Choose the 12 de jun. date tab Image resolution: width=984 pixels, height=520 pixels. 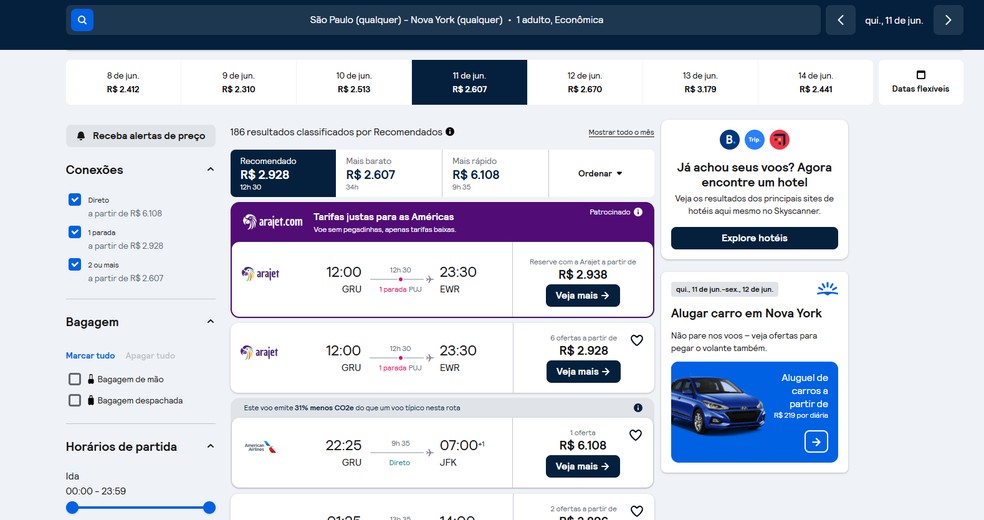click(584, 82)
